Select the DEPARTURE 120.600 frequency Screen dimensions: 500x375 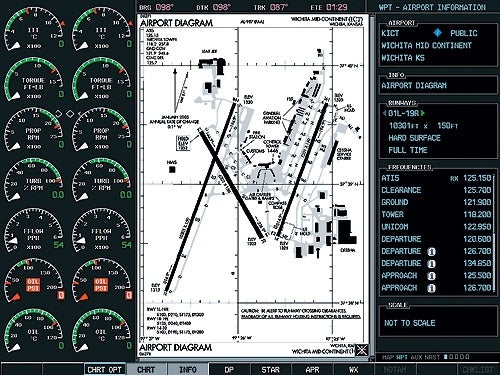(436, 239)
